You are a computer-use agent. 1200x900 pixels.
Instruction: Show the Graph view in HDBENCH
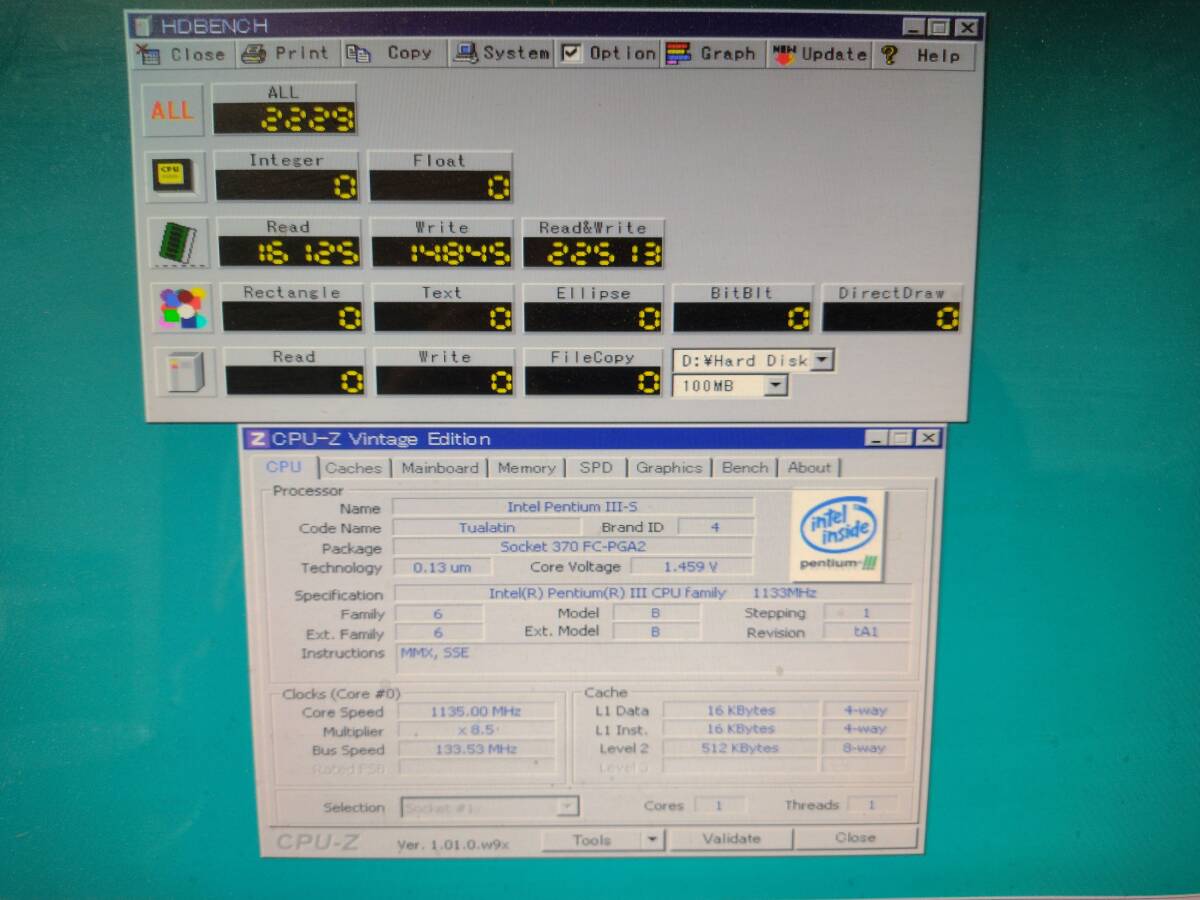click(x=711, y=54)
